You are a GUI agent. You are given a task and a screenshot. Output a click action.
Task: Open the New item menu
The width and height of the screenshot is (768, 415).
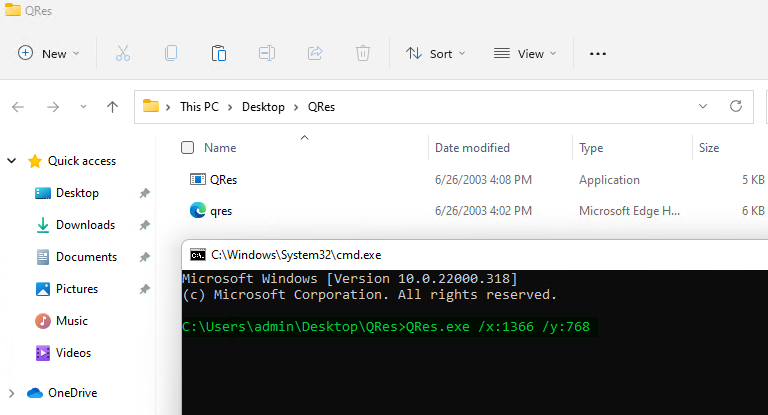tap(48, 53)
